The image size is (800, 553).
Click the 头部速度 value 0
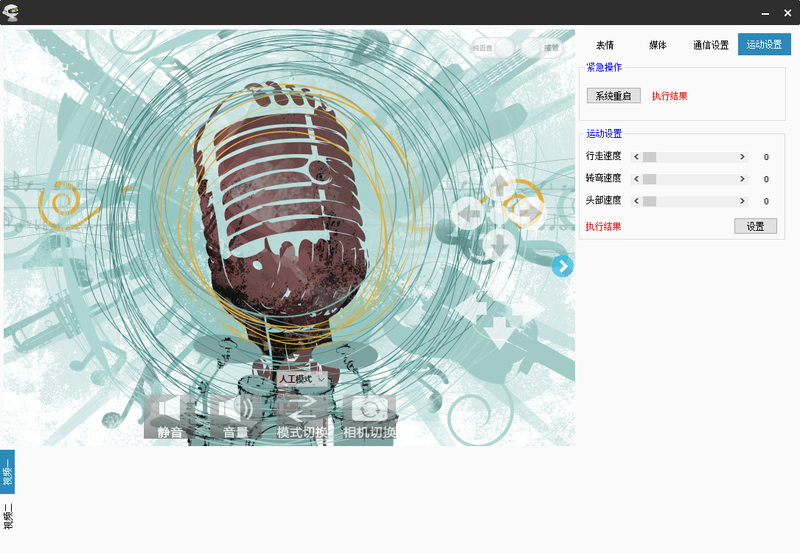766,202
